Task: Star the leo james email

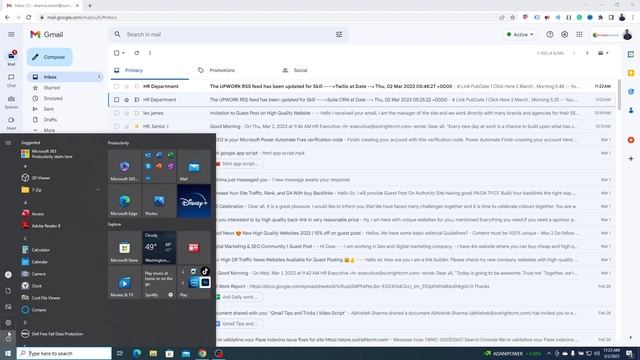Action: pos(127,113)
